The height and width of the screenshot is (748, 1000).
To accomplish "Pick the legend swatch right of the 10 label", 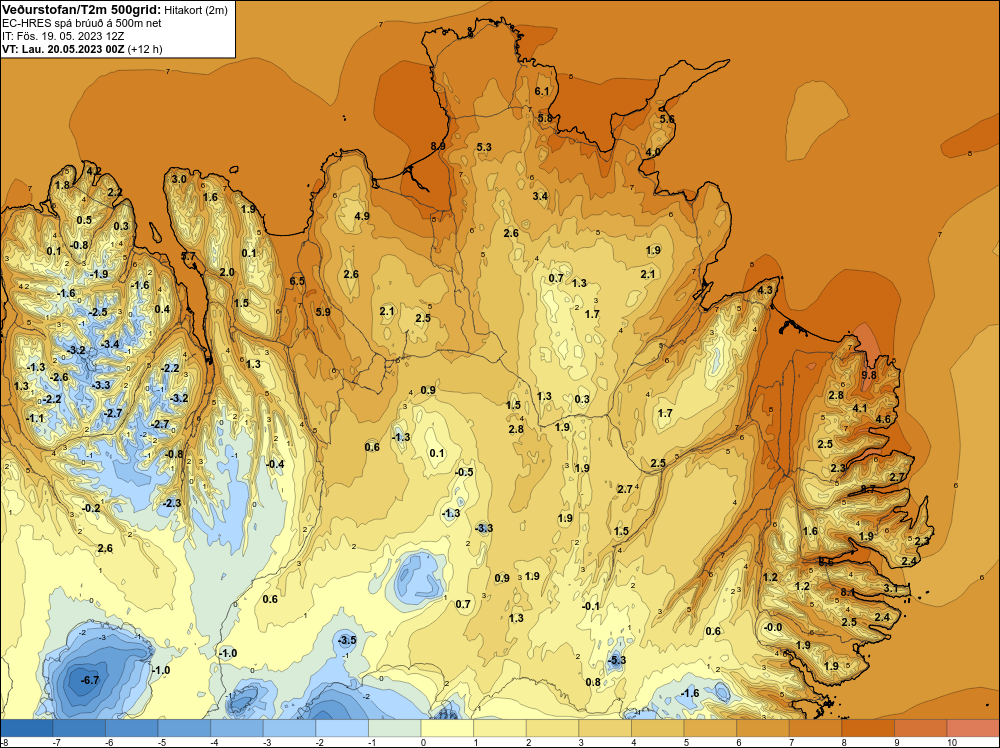I will tap(973, 728).
